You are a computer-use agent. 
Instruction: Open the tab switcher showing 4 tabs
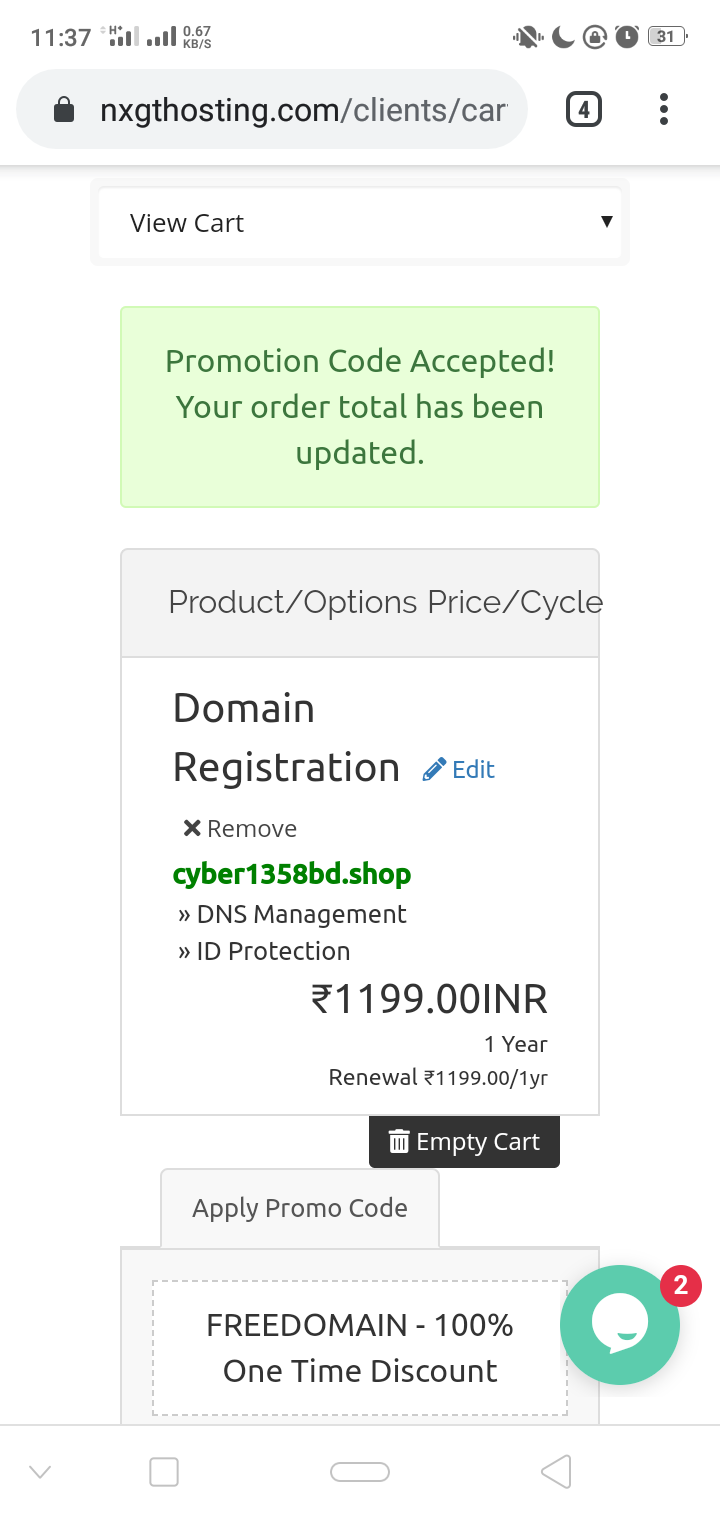click(x=584, y=109)
